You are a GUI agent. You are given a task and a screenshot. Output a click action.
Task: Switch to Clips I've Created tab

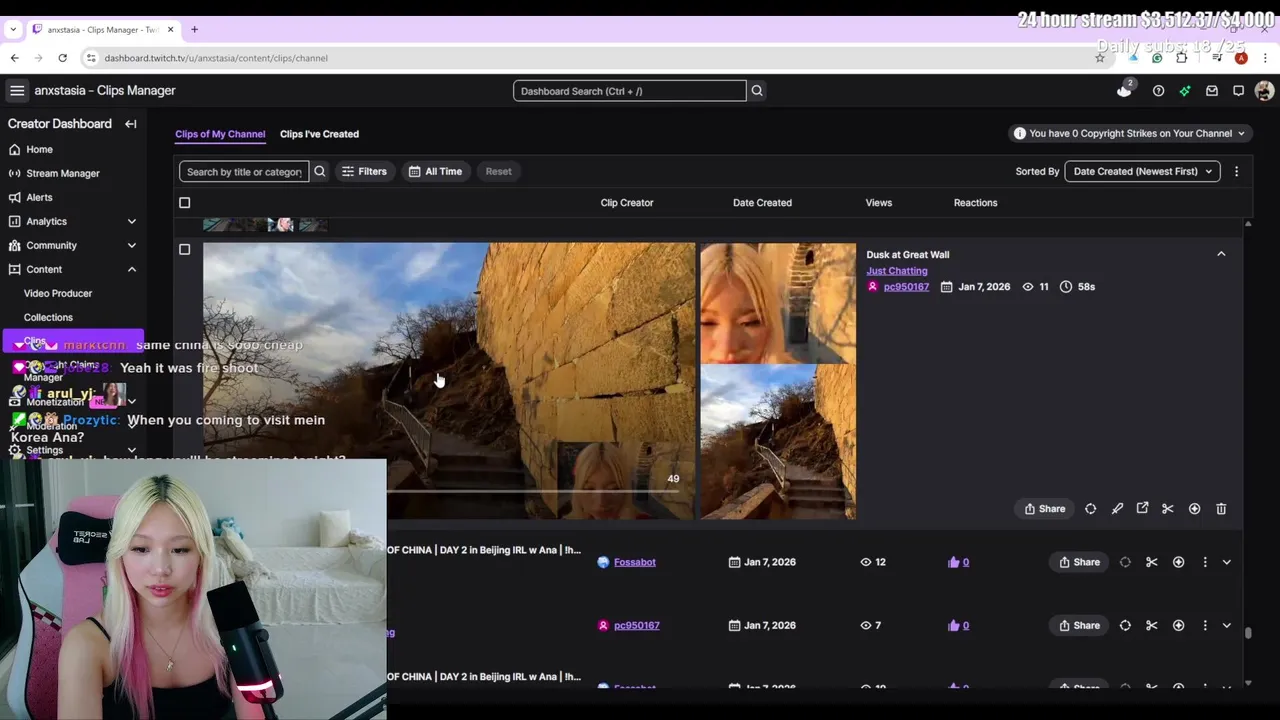point(319,134)
